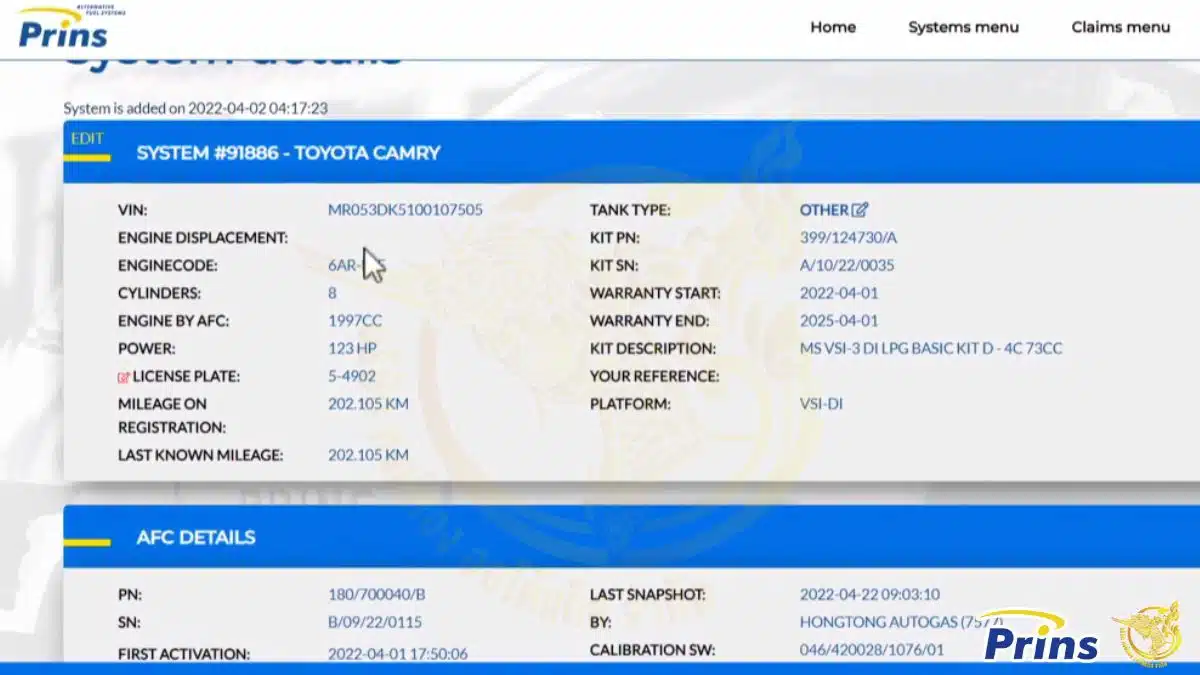The height and width of the screenshot is (675, 1200).
Task: Click the KIT PN value 399/124730/A
Action: click(849, 238)
